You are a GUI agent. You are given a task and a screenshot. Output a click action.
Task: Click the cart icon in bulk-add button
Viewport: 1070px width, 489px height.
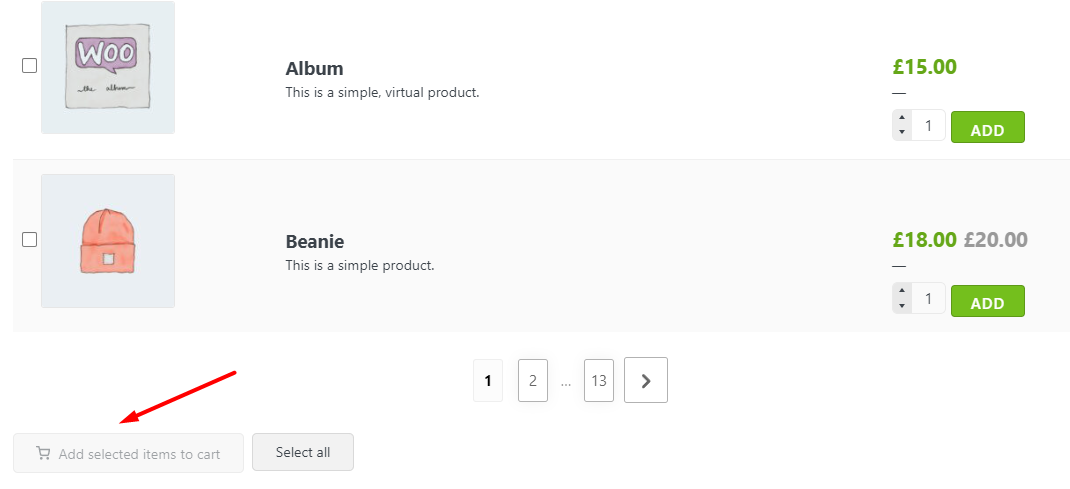43,453
